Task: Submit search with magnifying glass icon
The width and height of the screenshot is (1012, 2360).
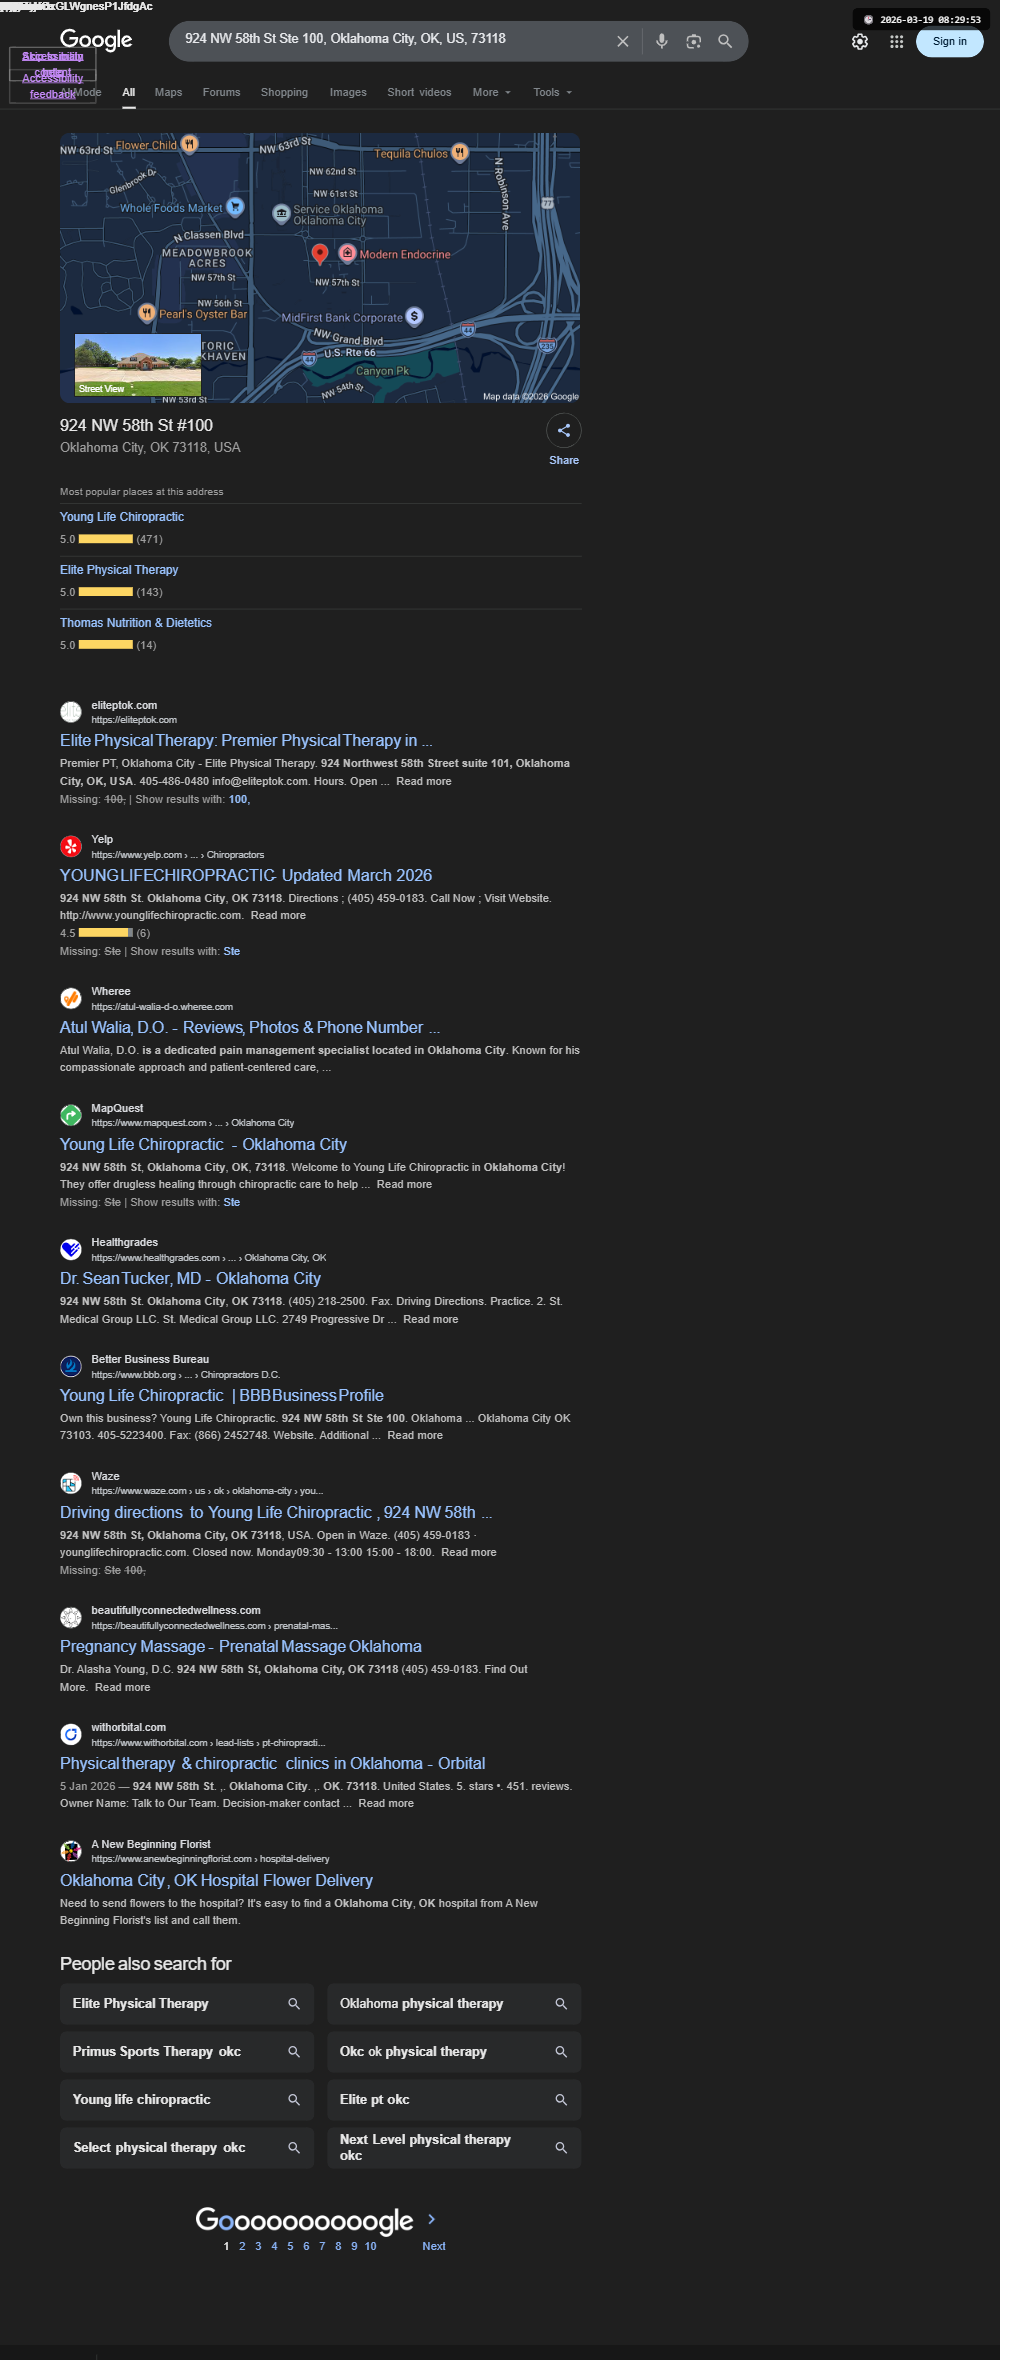Action: 725,41
